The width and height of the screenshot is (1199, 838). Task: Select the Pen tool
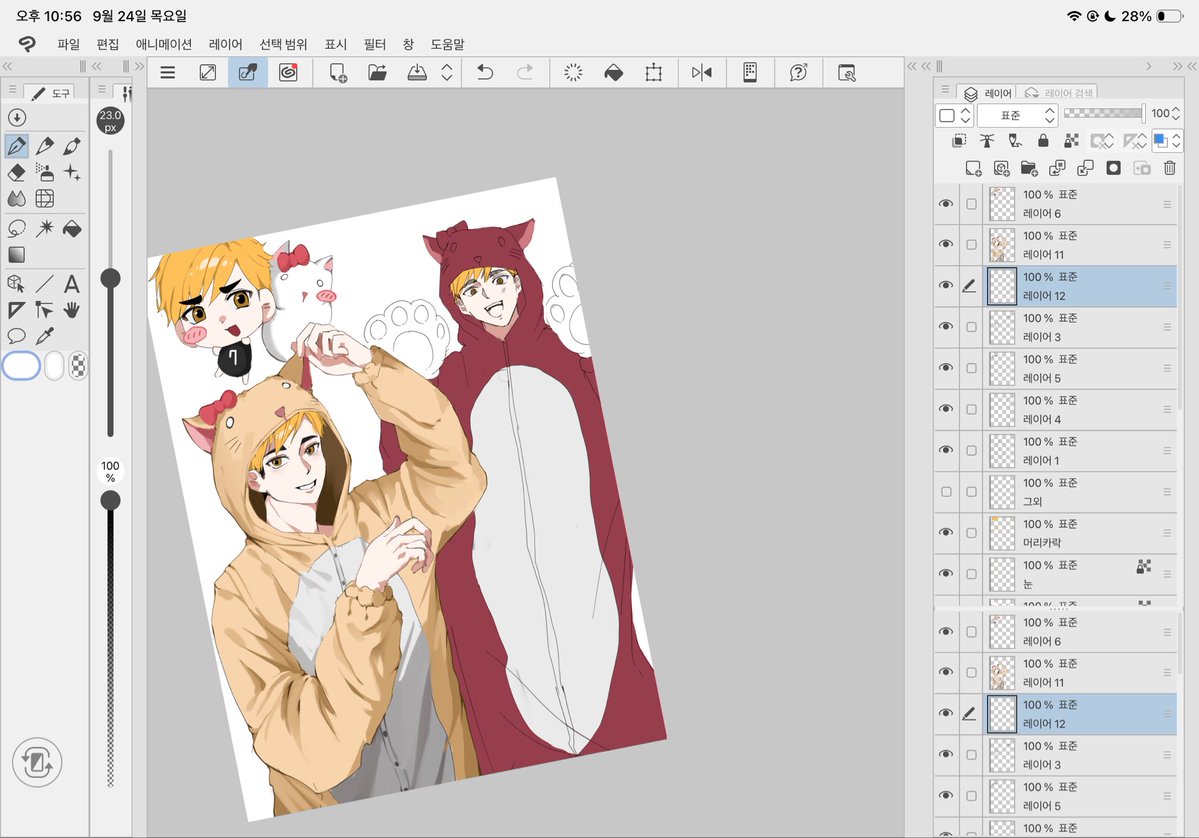click(x=17, y=145)
